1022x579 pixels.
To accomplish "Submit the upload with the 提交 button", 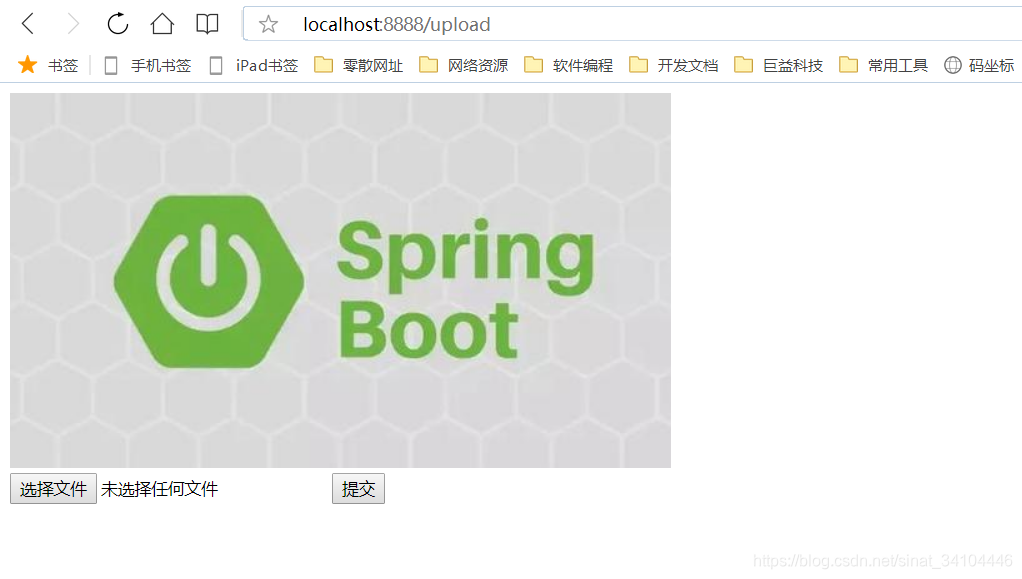I will point(358,488).
